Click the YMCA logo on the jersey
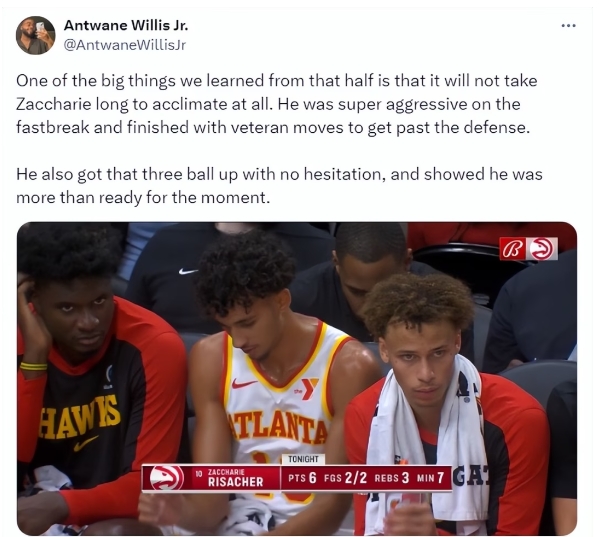This screenshot has height=537, width=602. pyautogui.click(x=307, y=389)
